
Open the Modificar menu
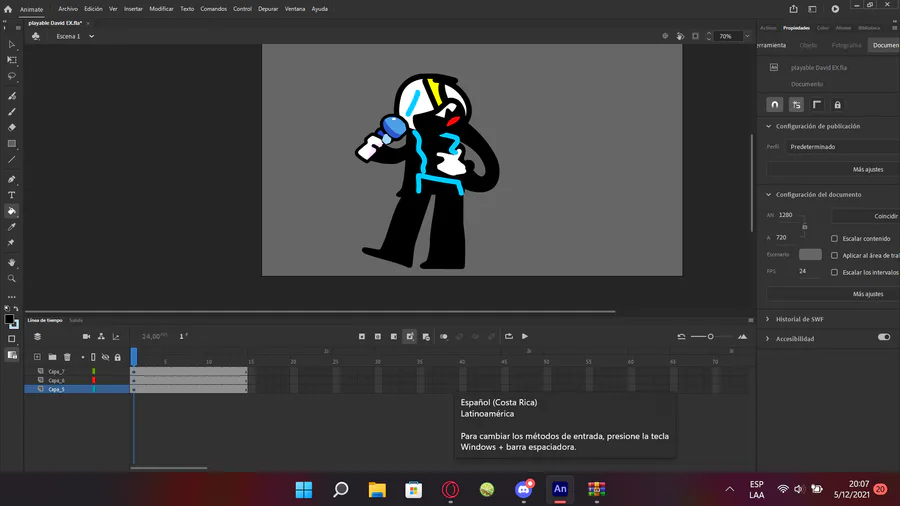point(161,8)
